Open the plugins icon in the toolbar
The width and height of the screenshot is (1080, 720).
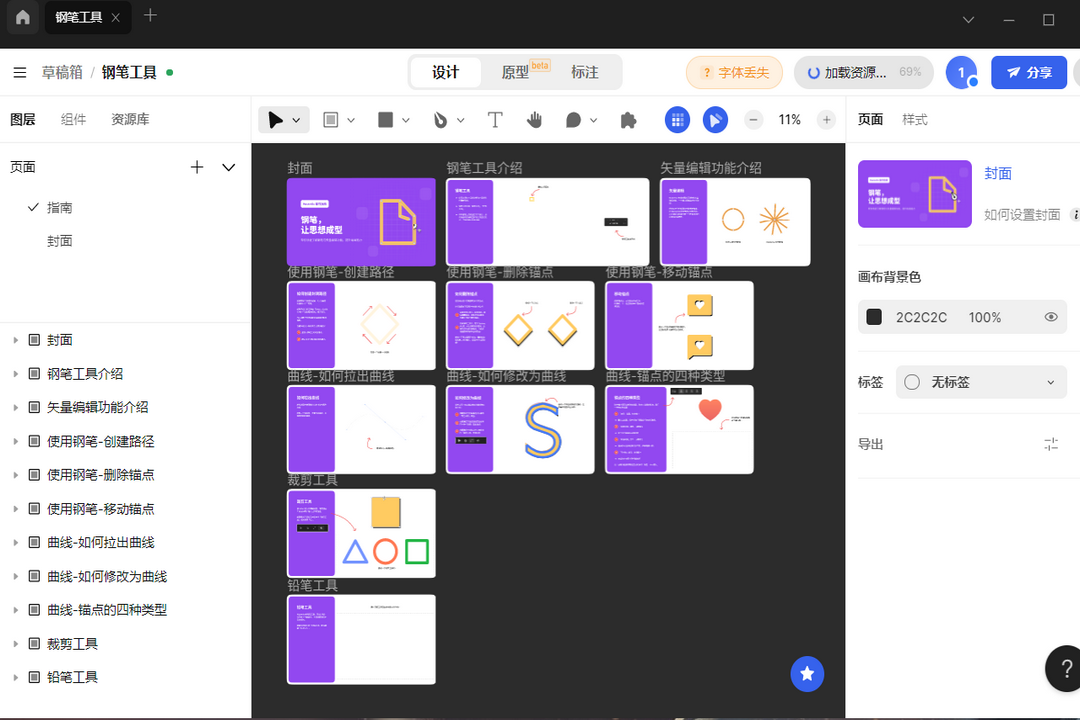coord(627,119)
